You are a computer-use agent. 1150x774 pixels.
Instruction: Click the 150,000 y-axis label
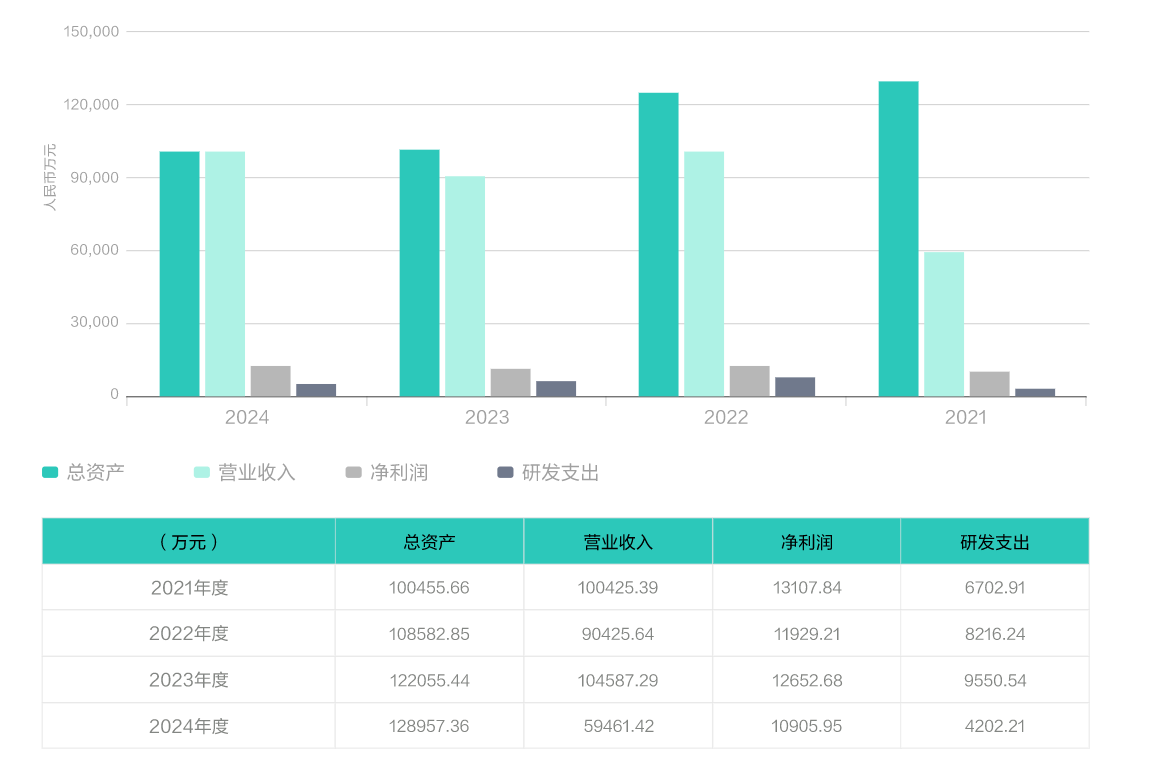91,32
